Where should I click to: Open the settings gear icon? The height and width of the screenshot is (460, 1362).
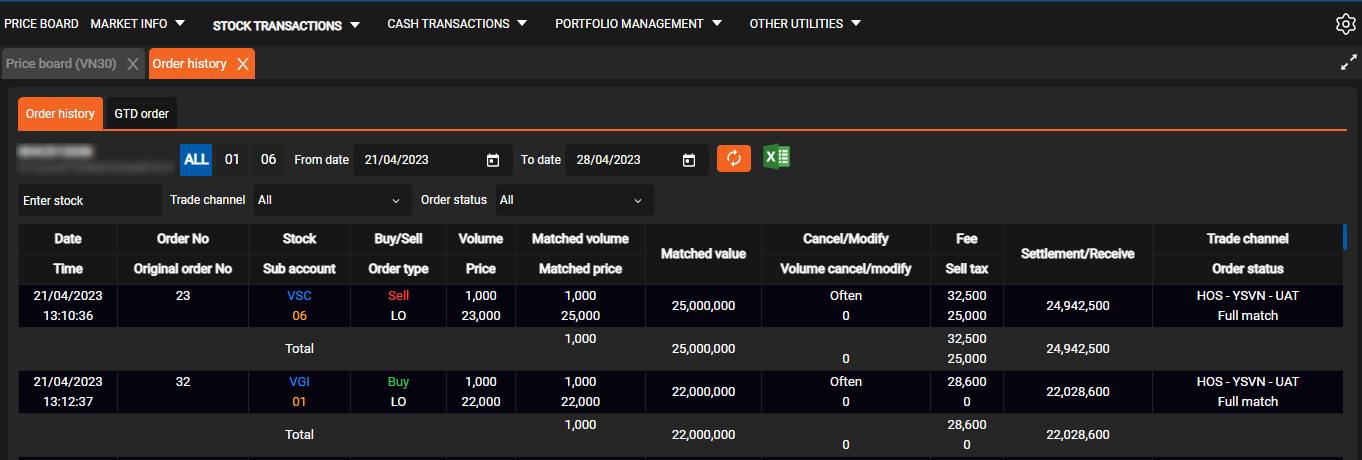(x=1345, y=24)
